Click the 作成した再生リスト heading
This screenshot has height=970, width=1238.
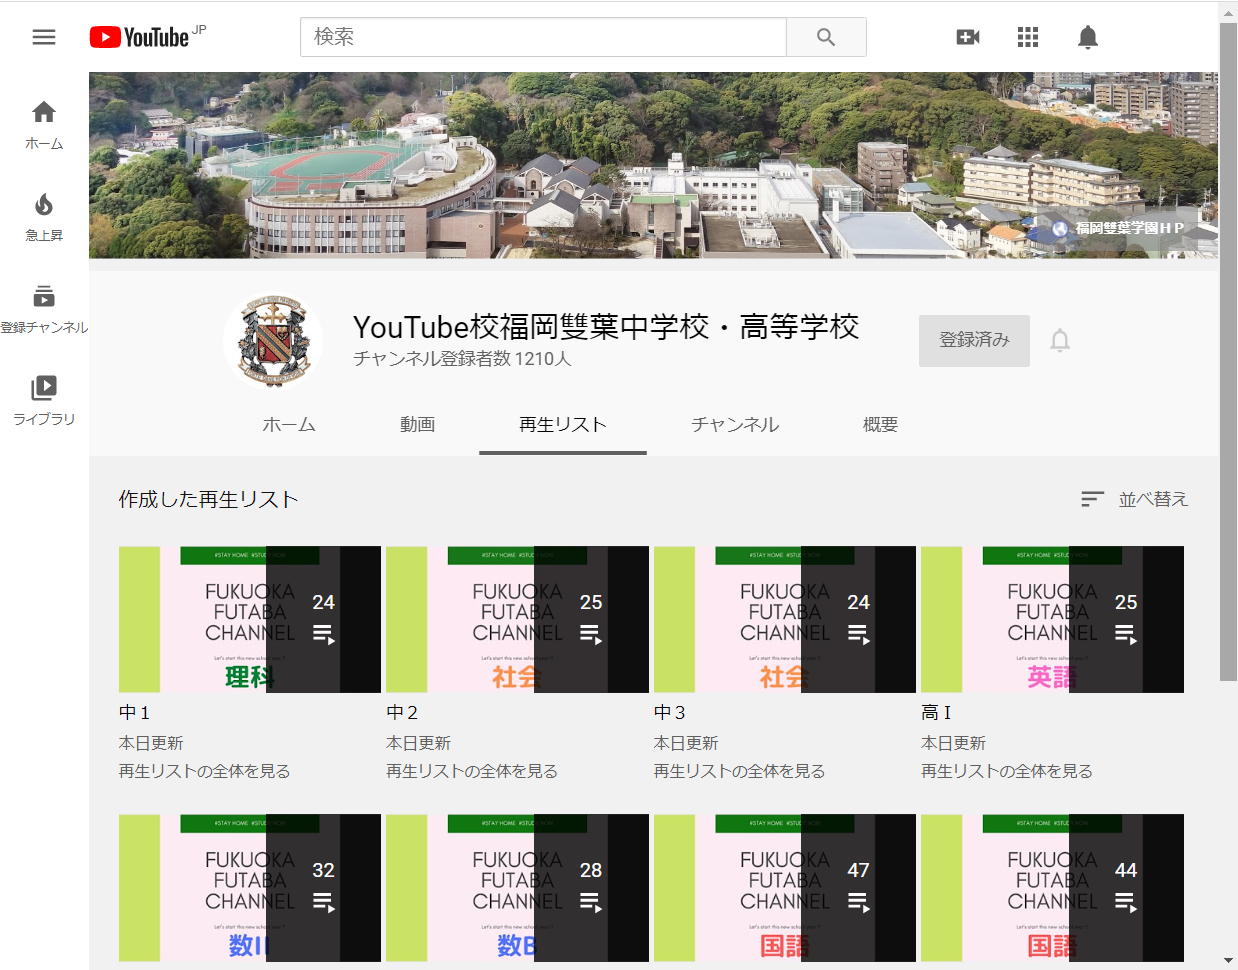209,499
